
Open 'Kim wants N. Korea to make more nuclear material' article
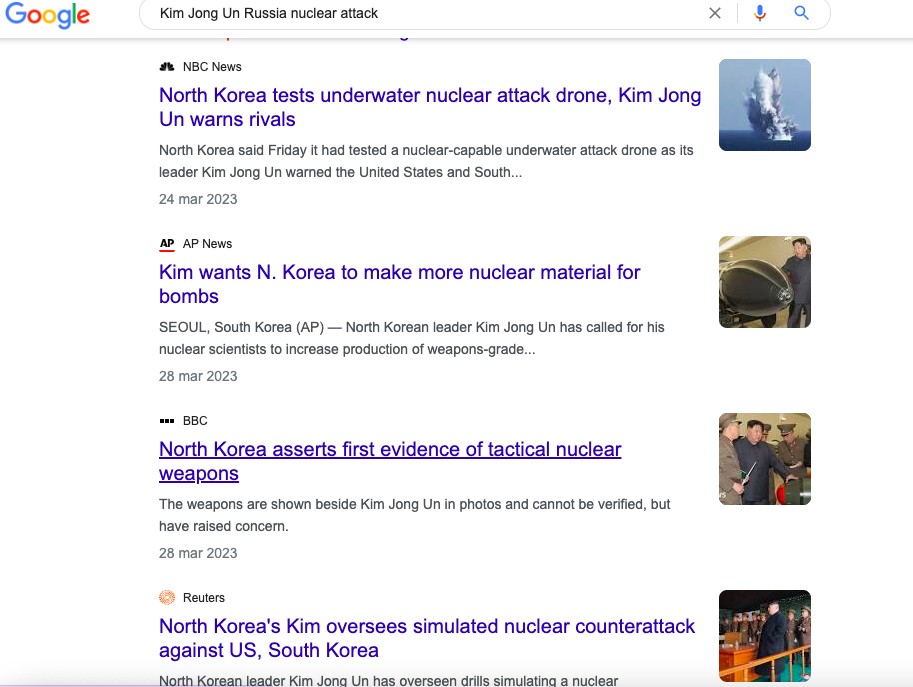coord(399,284)
